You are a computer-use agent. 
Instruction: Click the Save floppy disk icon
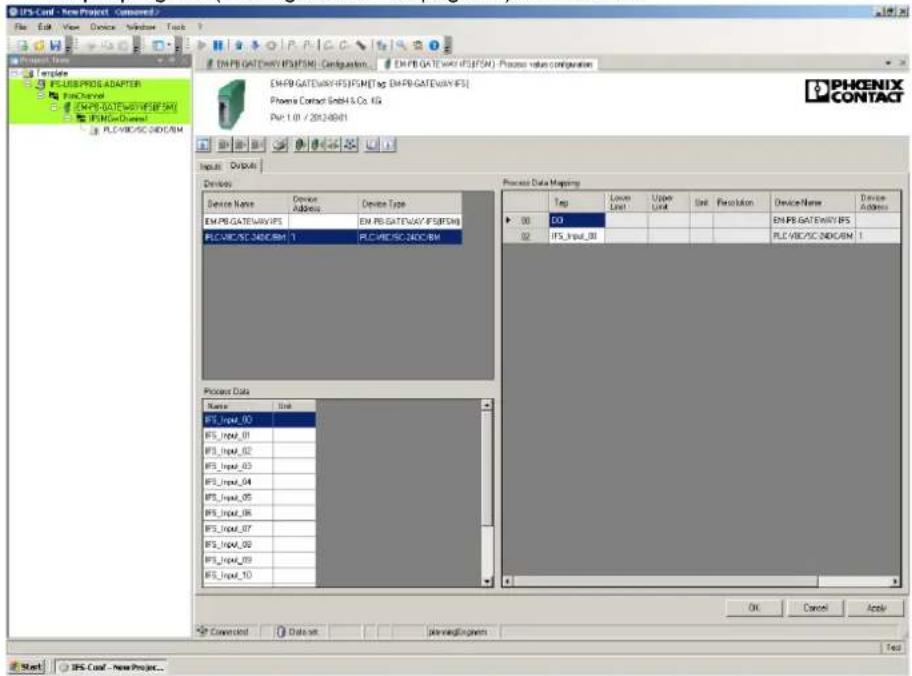coord(55,45)
